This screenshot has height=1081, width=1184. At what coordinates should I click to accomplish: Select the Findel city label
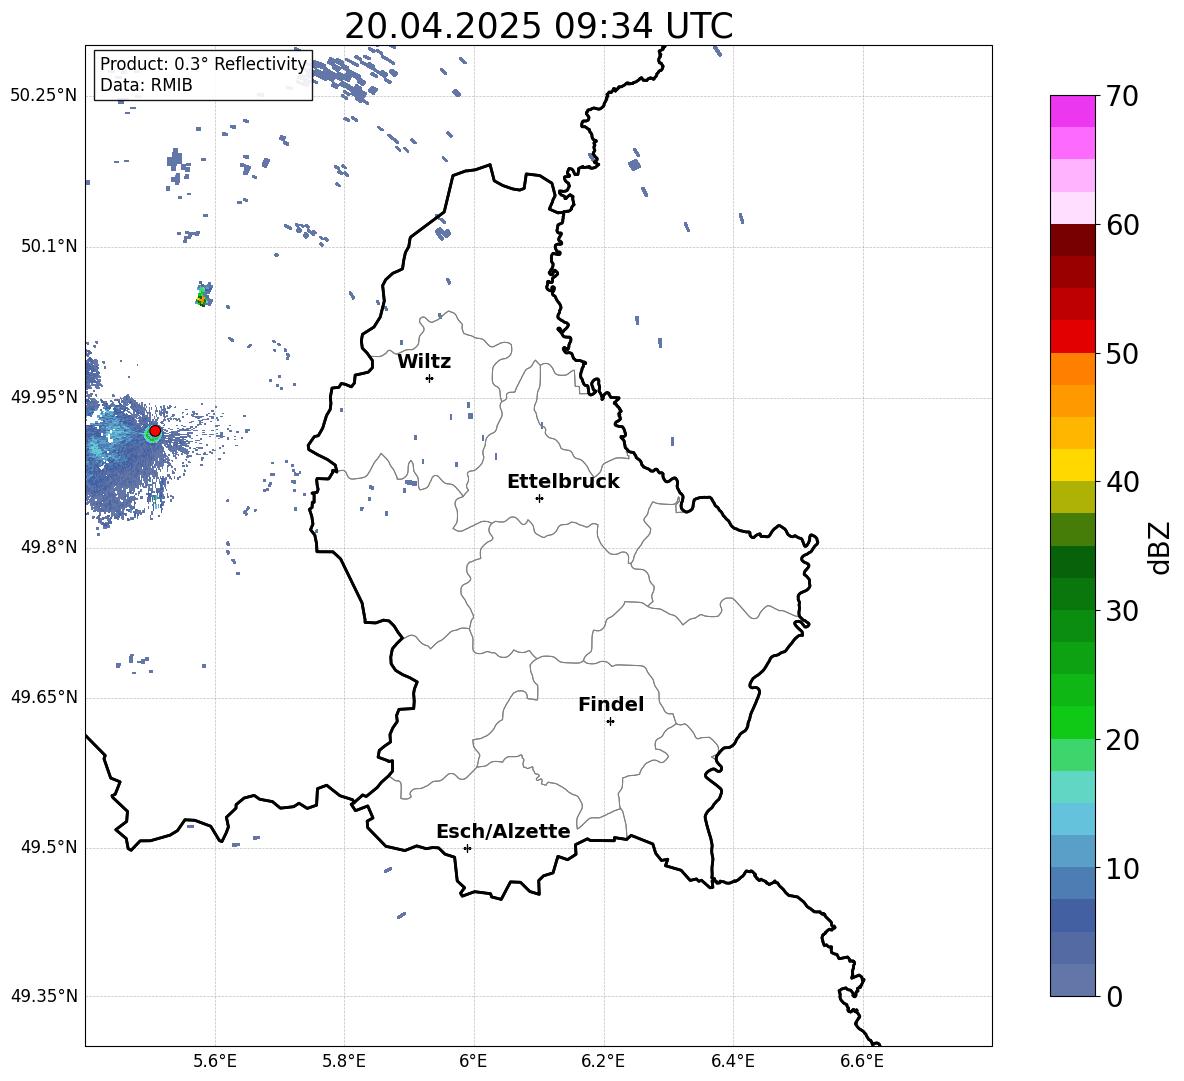611,704
